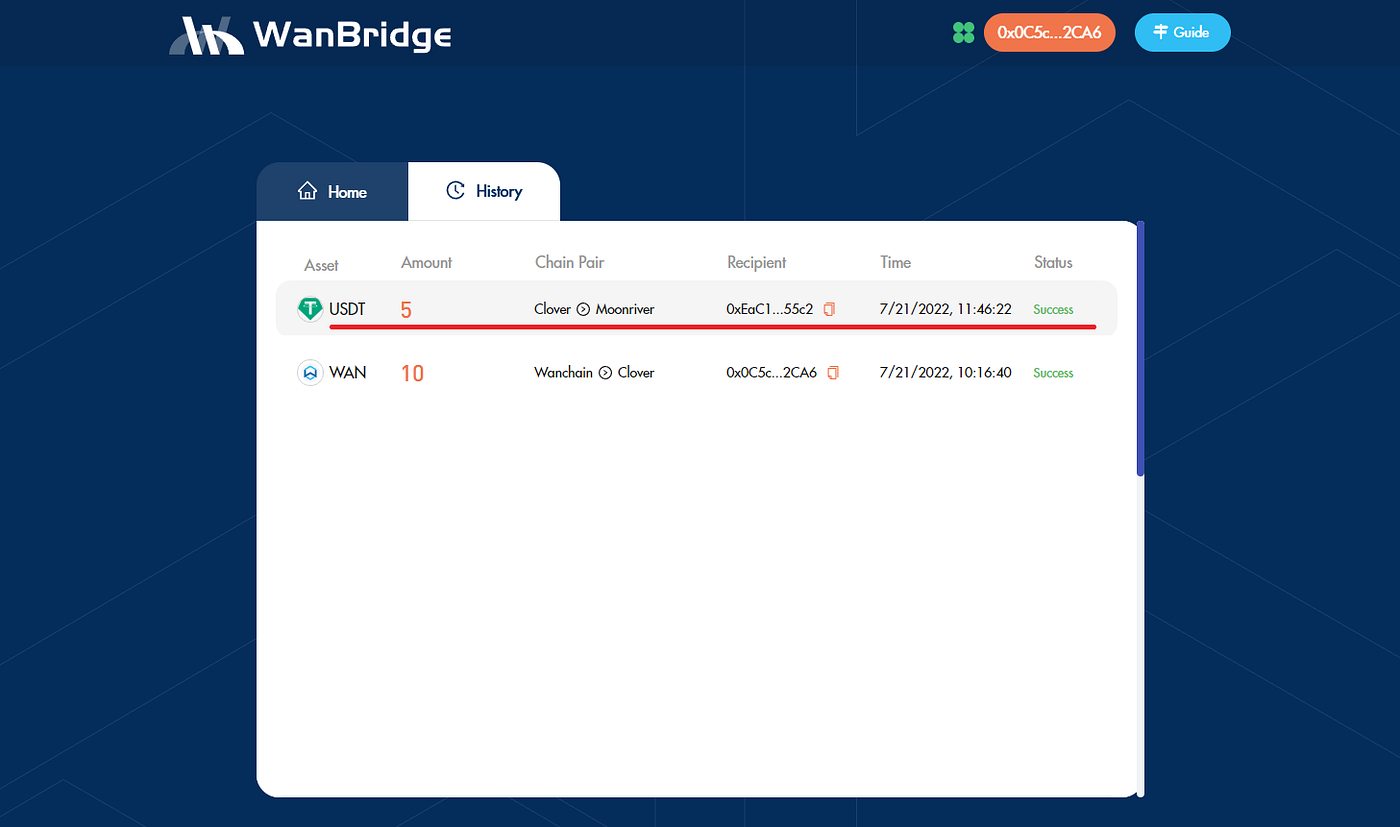Open the Guide button

tap(1182, 33)
